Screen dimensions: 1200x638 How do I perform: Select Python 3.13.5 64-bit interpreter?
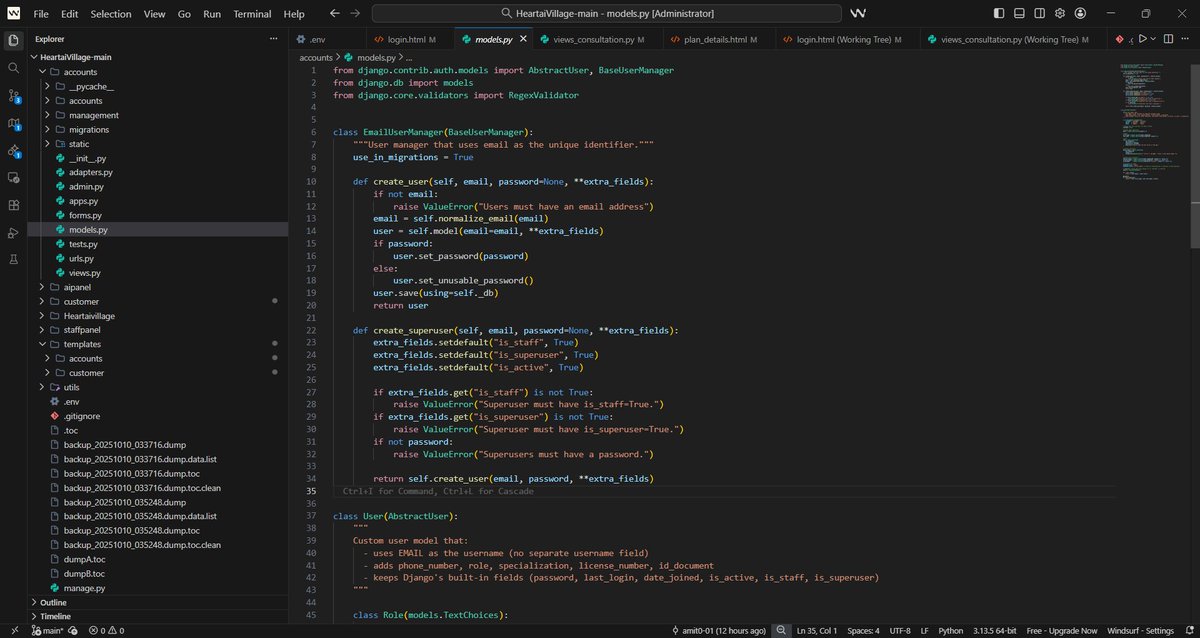click(x=994, y=631)
